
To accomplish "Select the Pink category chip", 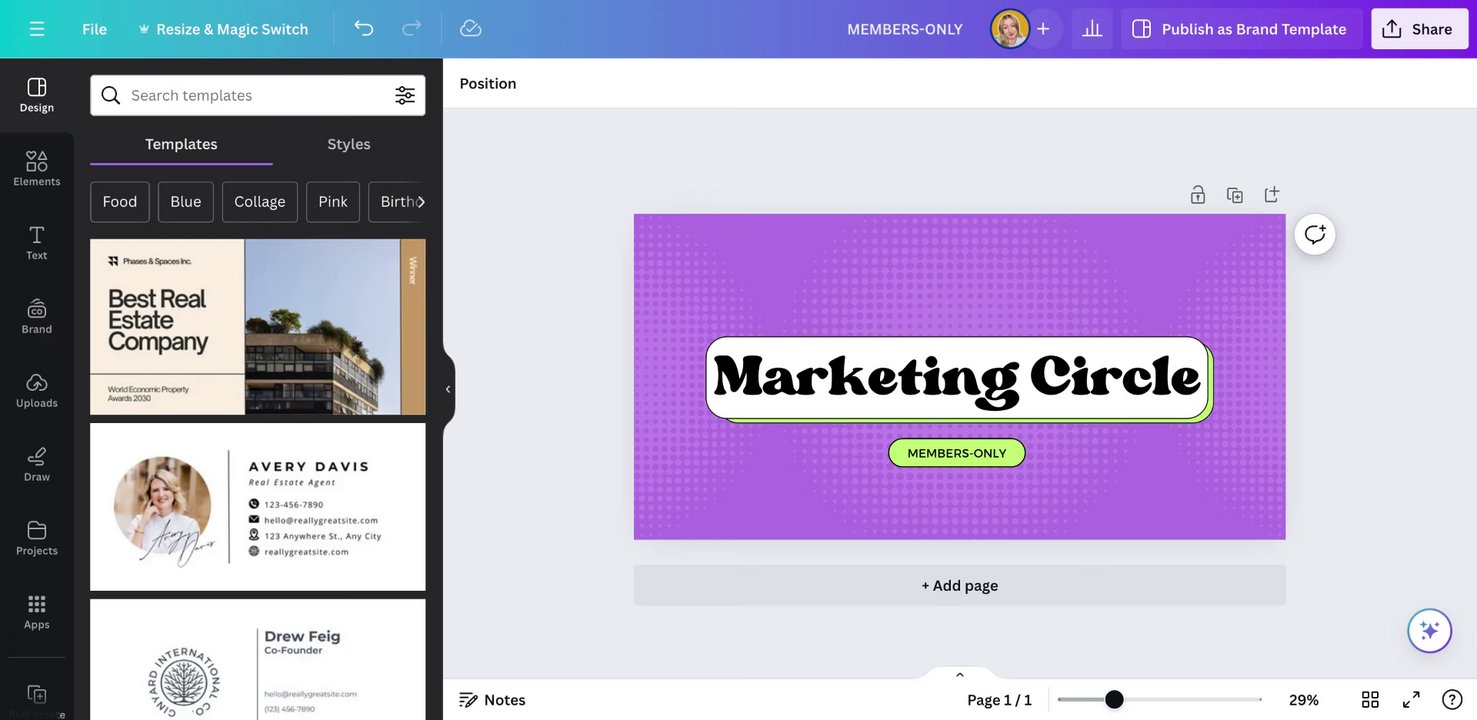I will tap(333, 202).
